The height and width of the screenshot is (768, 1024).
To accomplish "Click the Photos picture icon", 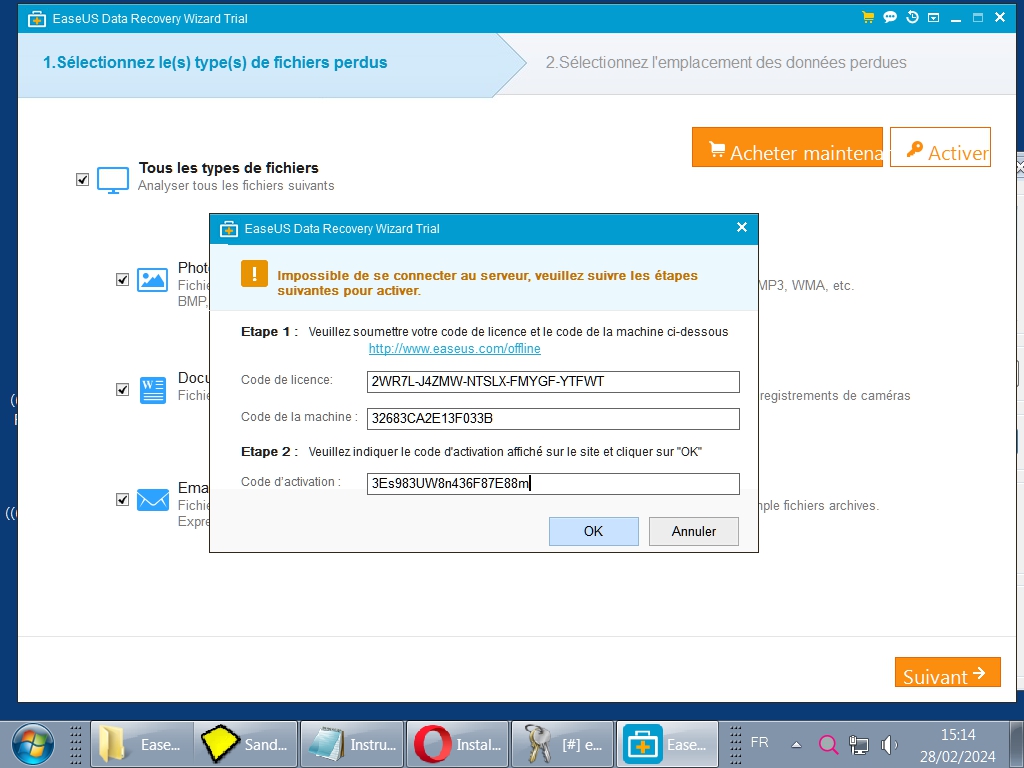I will click(x=152, y=280).
